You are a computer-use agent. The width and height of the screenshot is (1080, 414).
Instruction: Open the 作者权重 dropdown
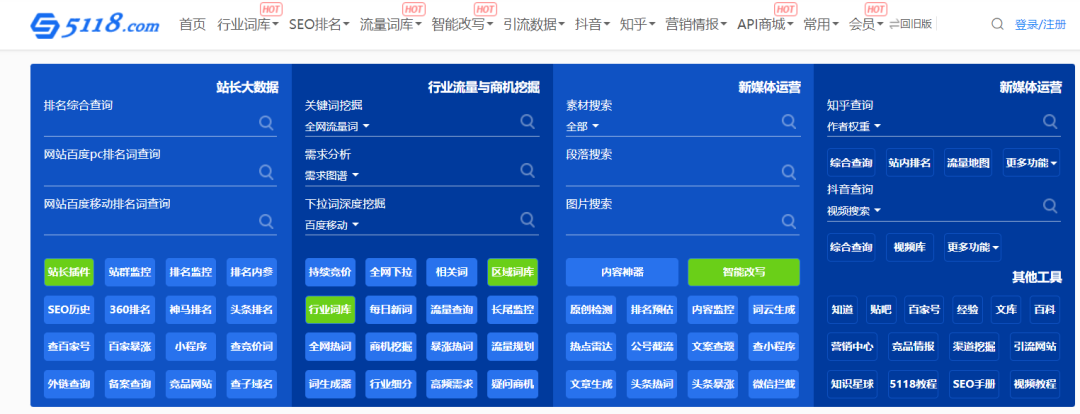pos(854,127)
